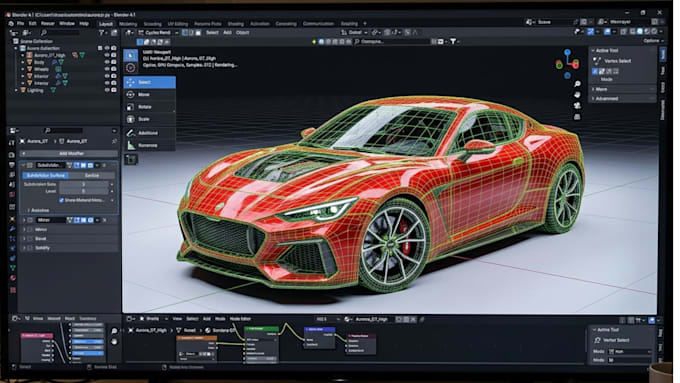The height and width of the screenshot is (383, 680).
Task: Click the Subdivision Surface type button
Action: [46, 175]
